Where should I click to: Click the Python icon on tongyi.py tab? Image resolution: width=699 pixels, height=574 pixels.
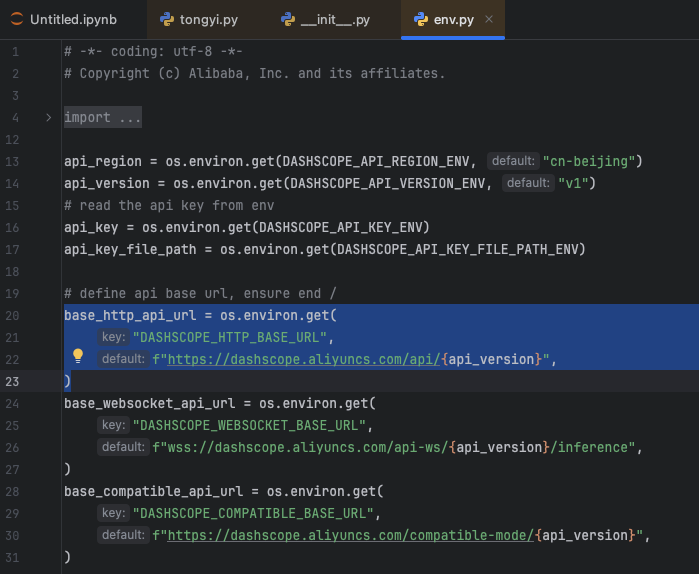click(x=167, y=19)
